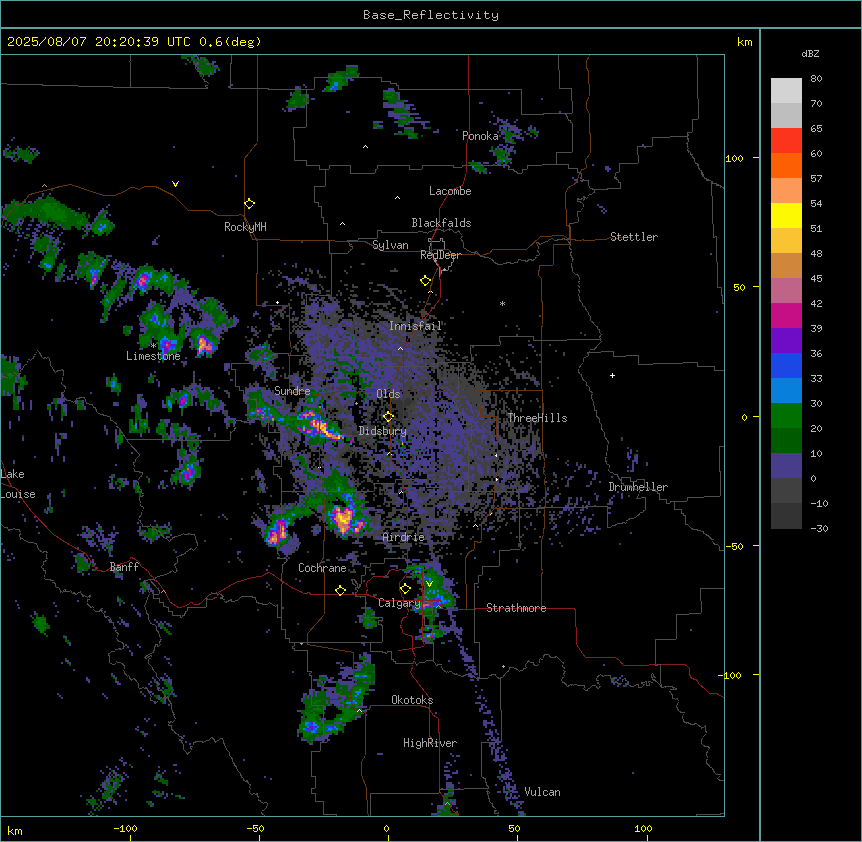Click the Ponoka town label
This screenshot has height=842, width=862.
480,136
